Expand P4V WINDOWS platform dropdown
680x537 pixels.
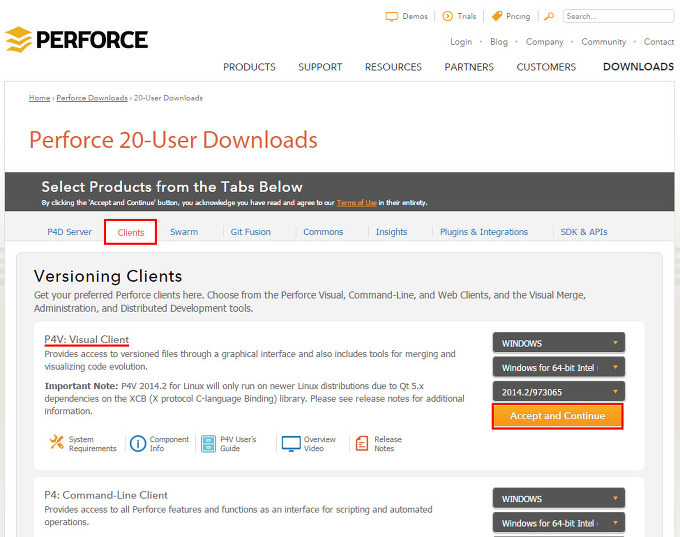(x=559, y=343)
